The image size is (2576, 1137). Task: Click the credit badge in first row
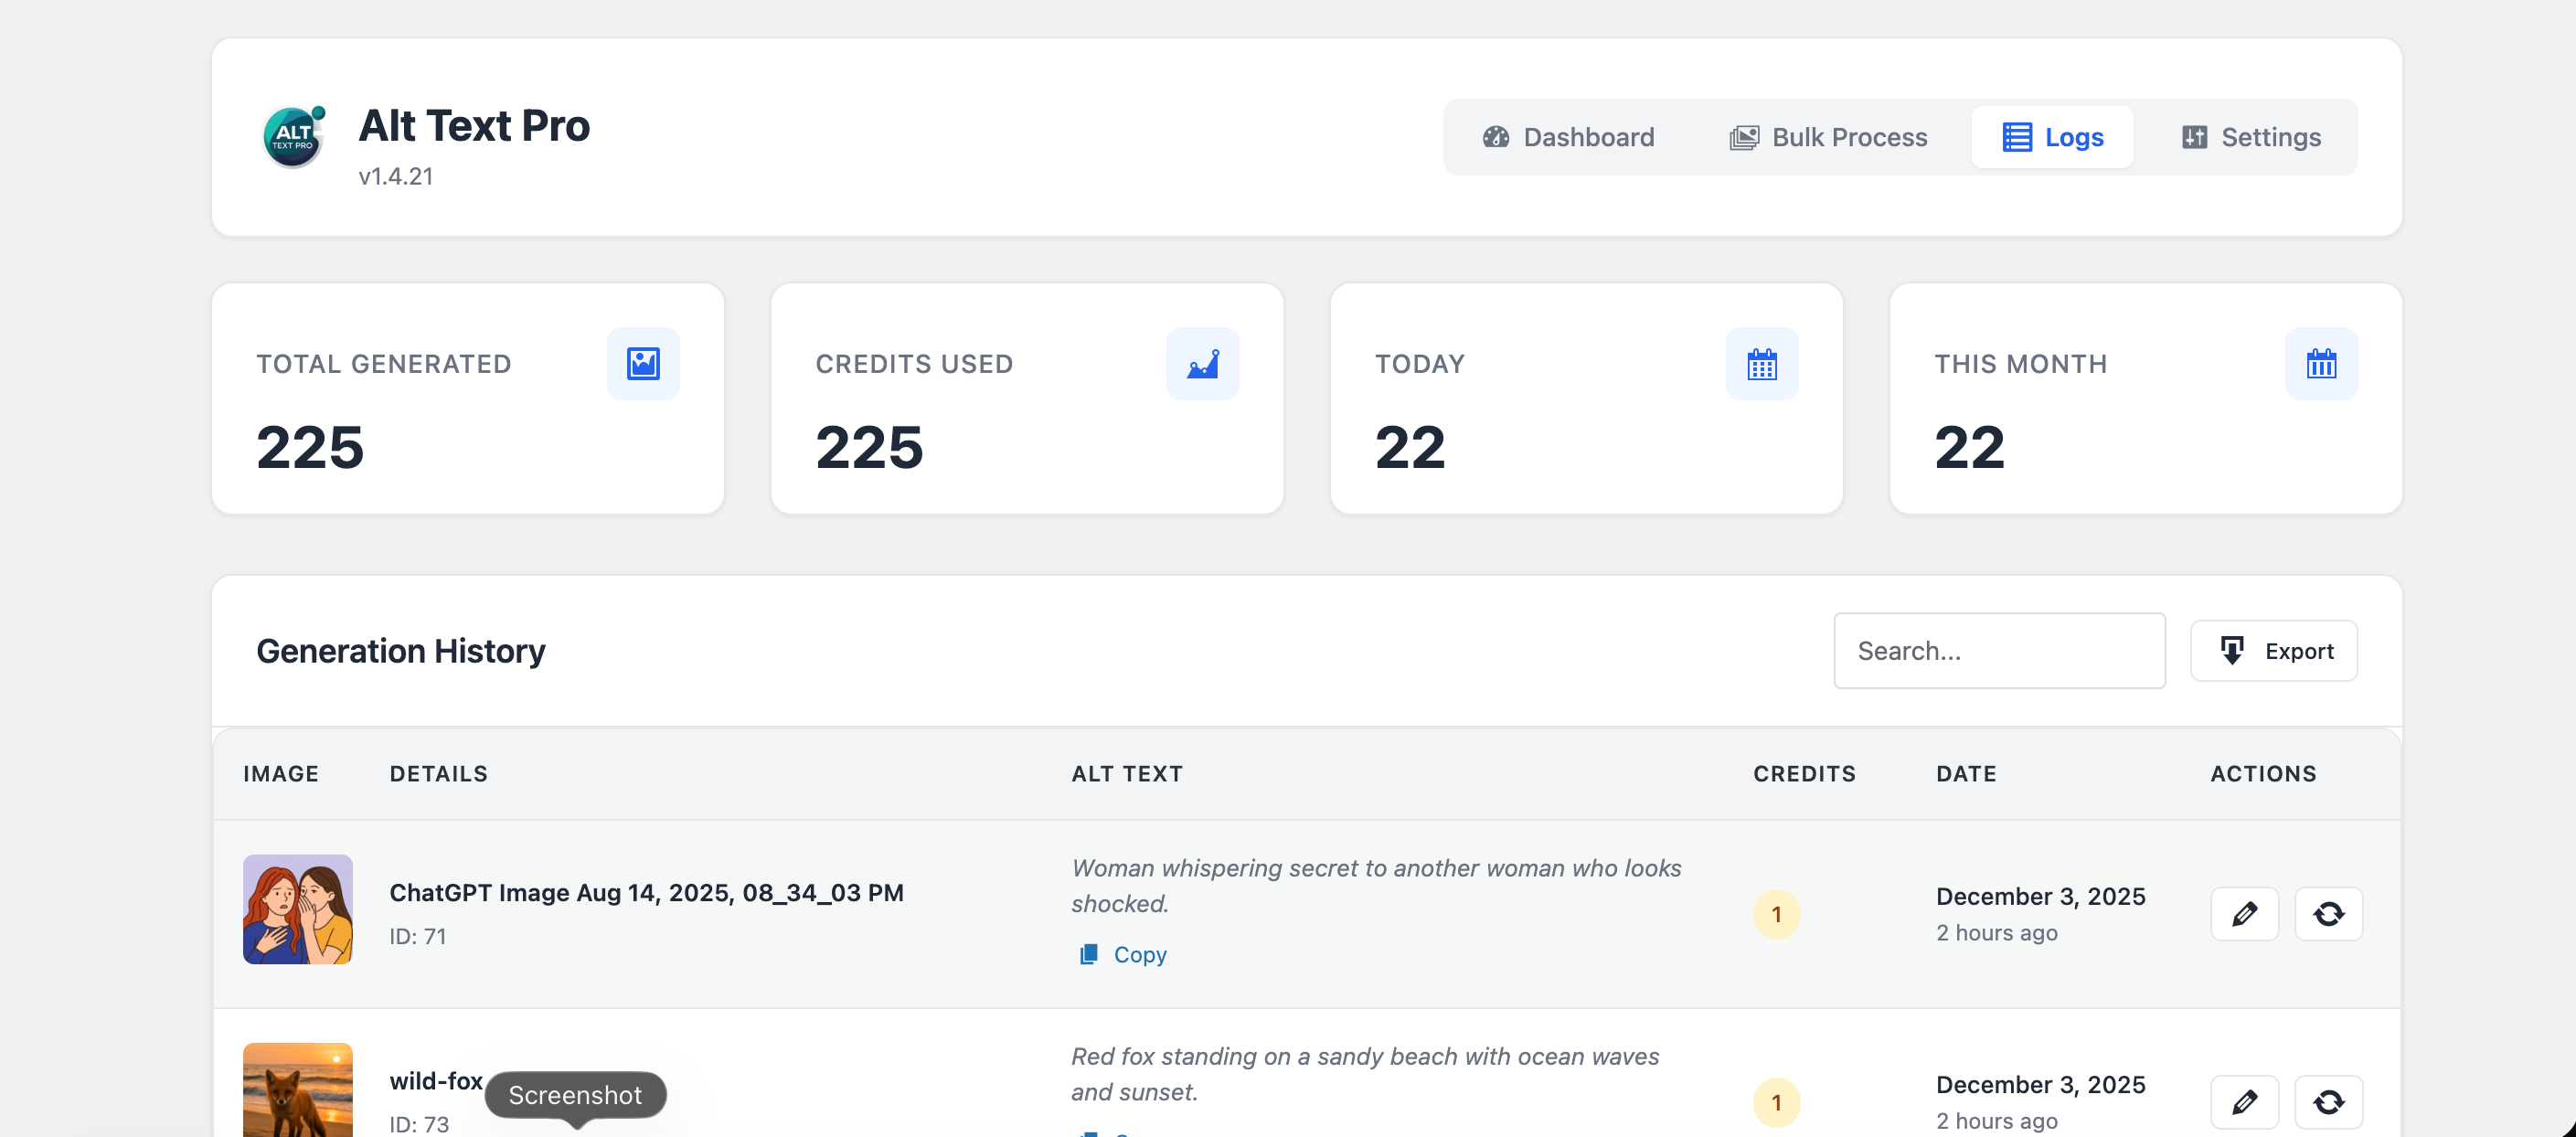click(x=1776, y=914)
